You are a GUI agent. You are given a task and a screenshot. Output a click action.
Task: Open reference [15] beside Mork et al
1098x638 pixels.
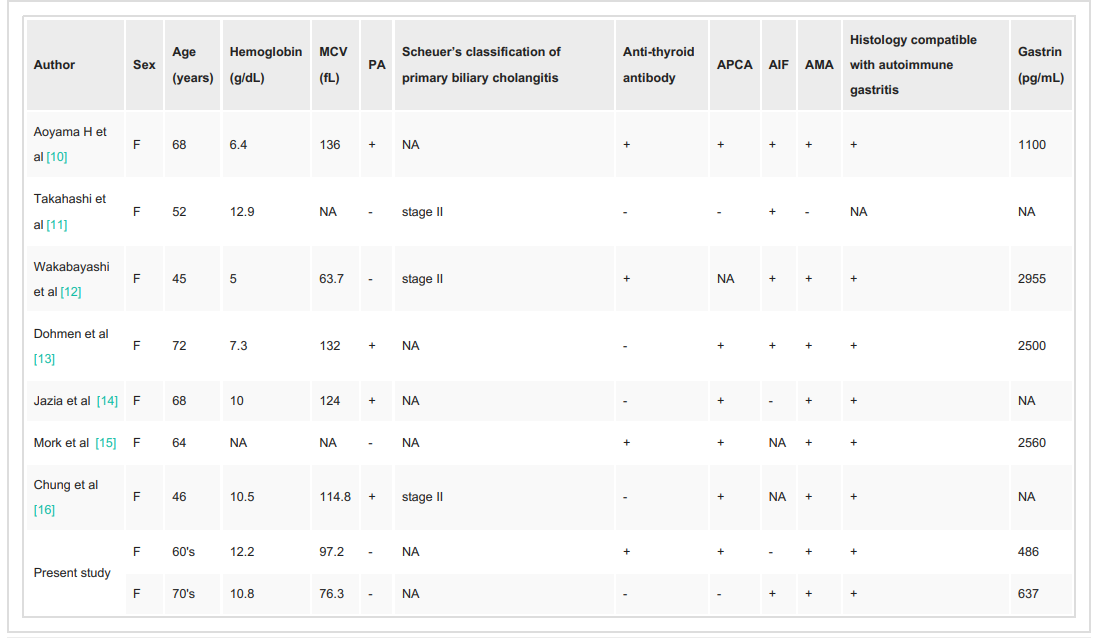pos(104,443)
